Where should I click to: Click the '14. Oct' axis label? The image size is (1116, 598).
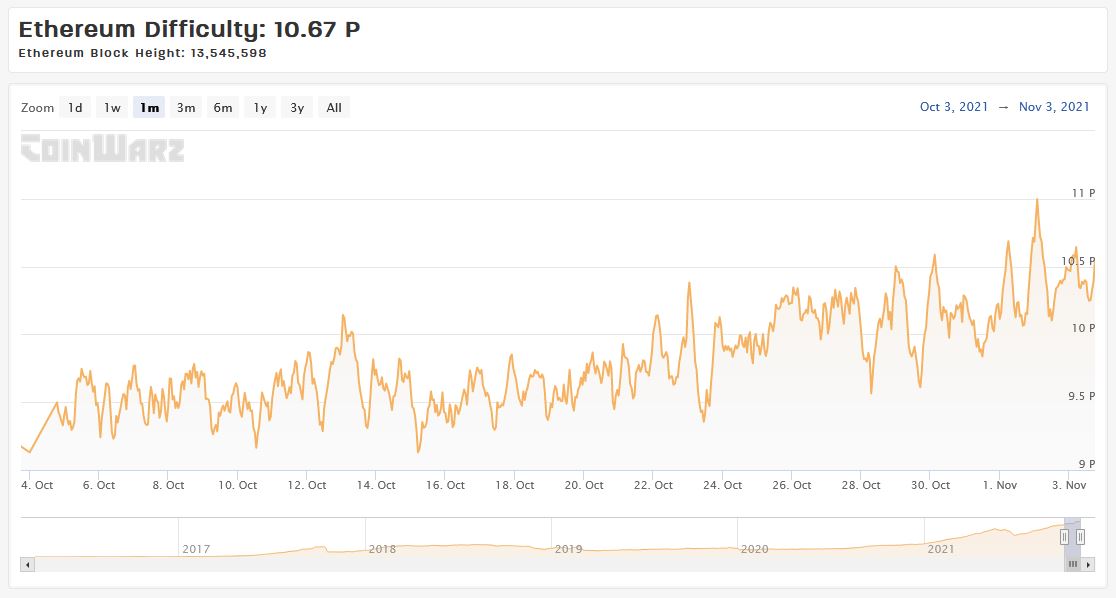[377, 485]
